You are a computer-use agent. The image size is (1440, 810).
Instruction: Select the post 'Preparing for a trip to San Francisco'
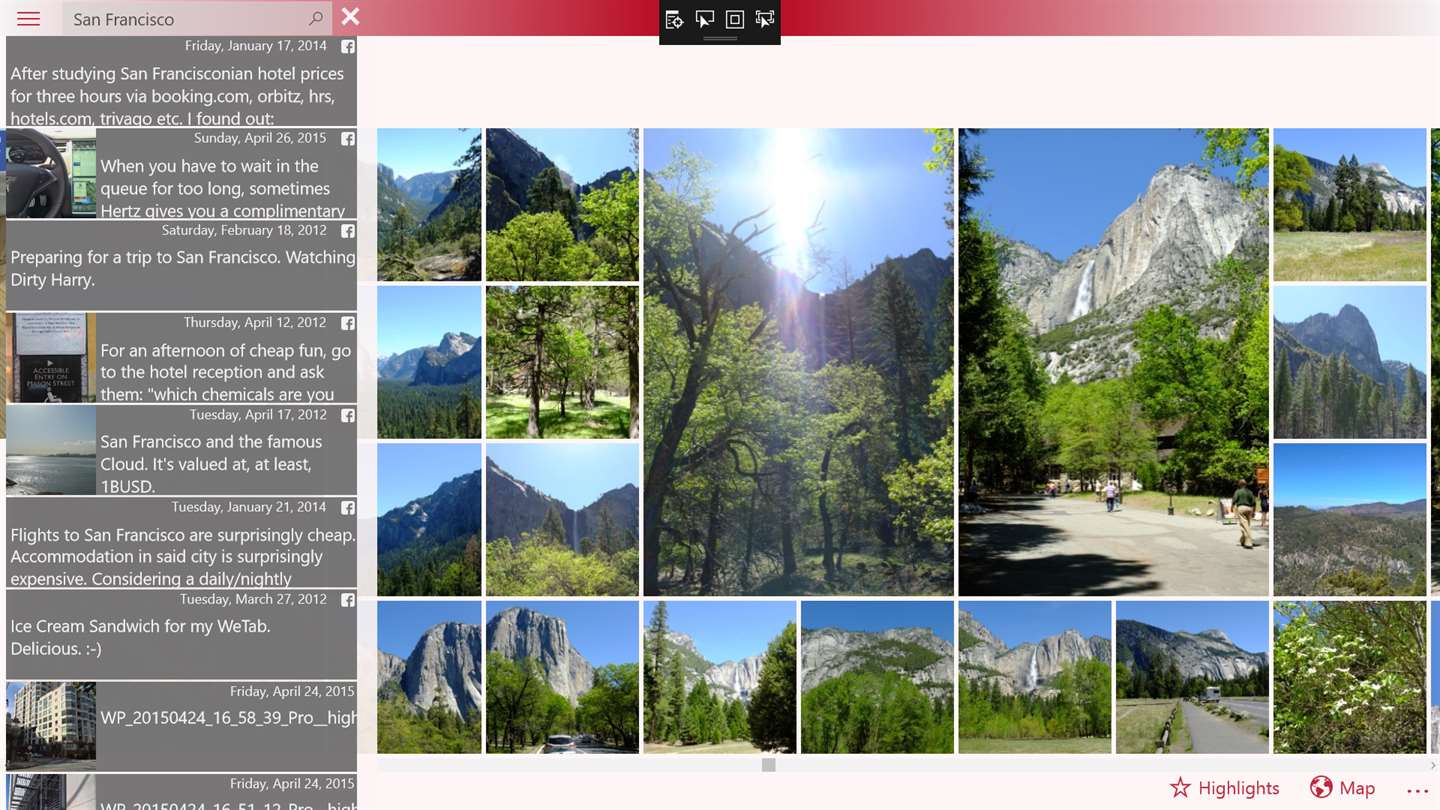pyautogui.click(x=181, y=265)
